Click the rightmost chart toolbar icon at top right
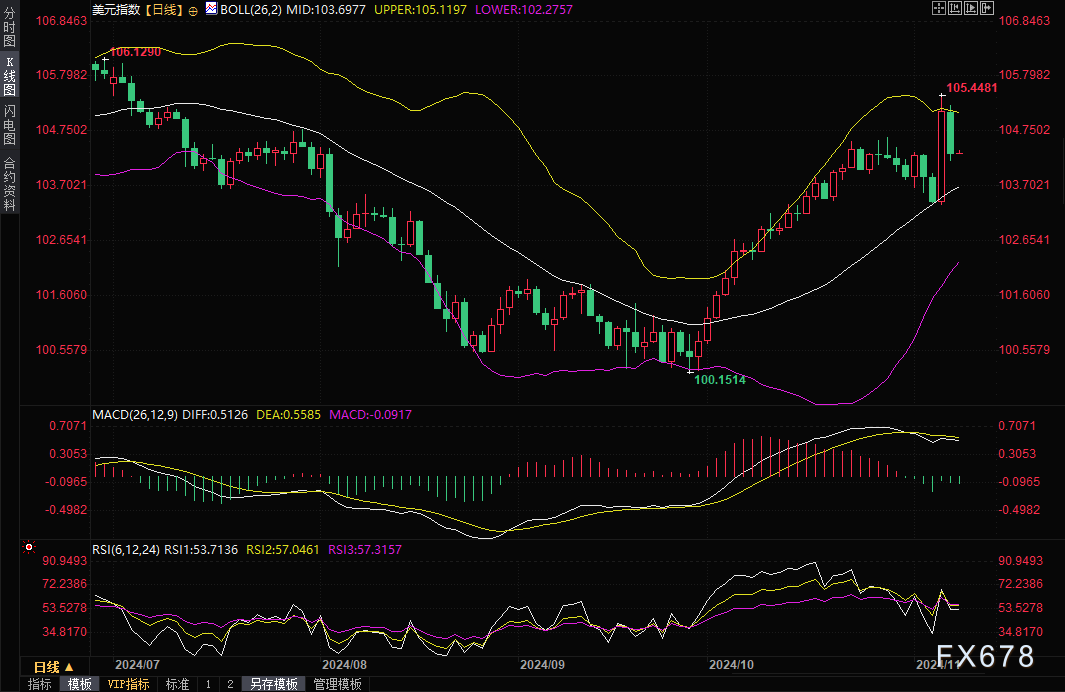This screenshot has height=692, width=1065. tap(988, 8)
